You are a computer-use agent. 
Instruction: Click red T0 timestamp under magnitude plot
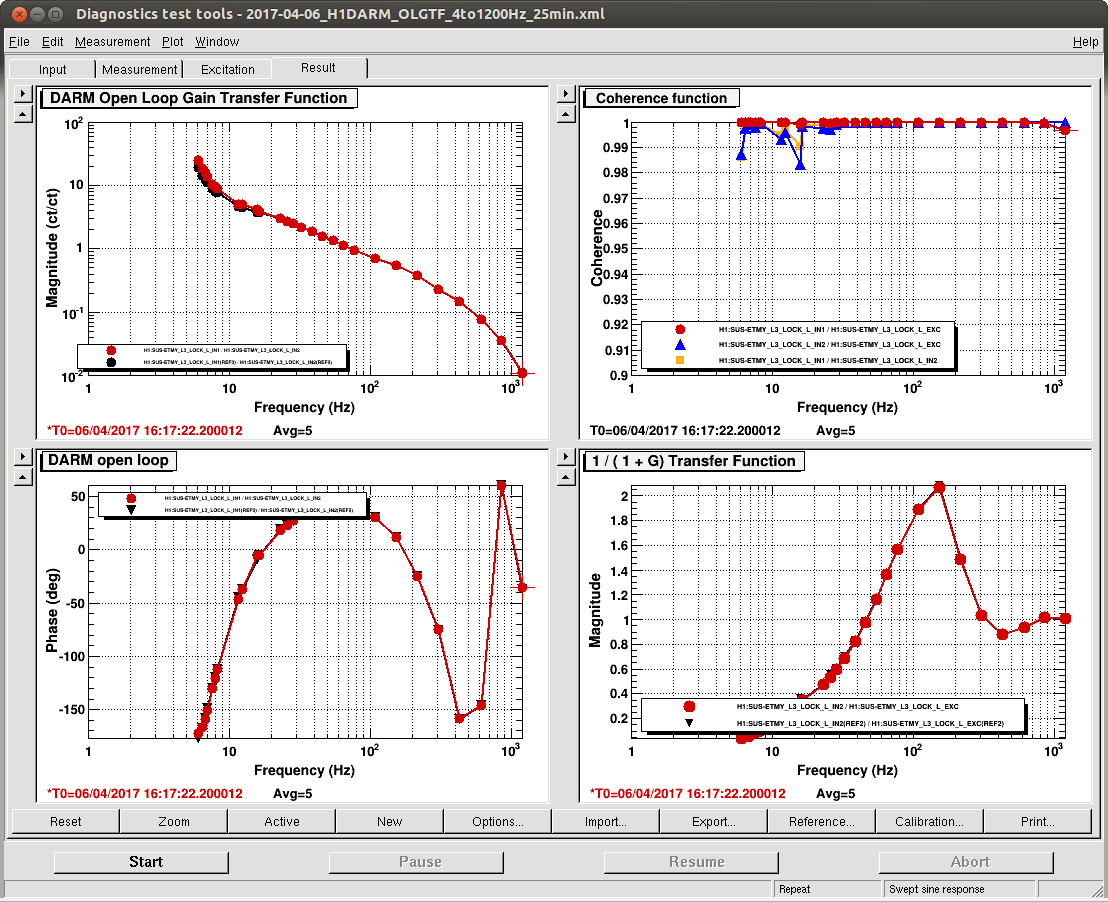145,430
